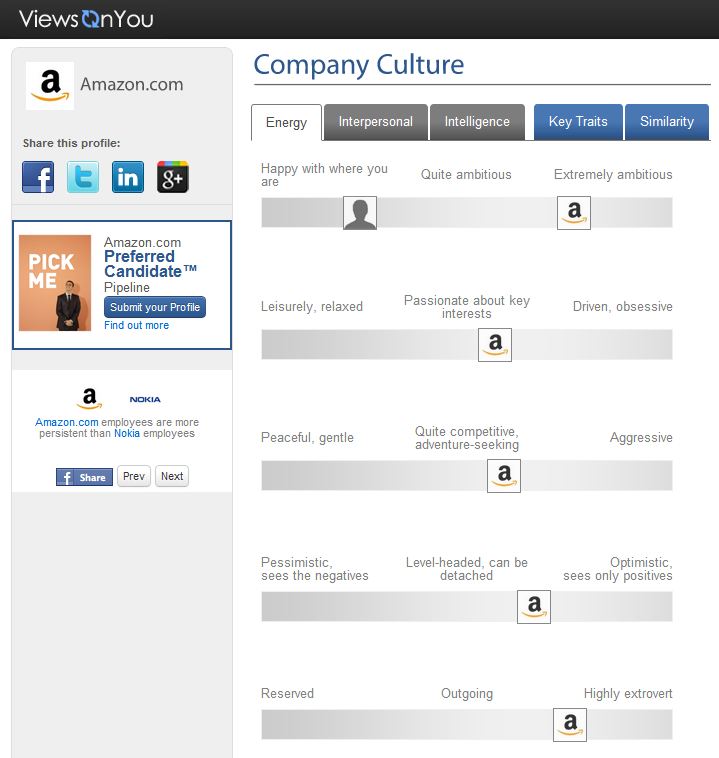719x758 pixels.
Task: Share profile on Google Plus
Action: 173,177
